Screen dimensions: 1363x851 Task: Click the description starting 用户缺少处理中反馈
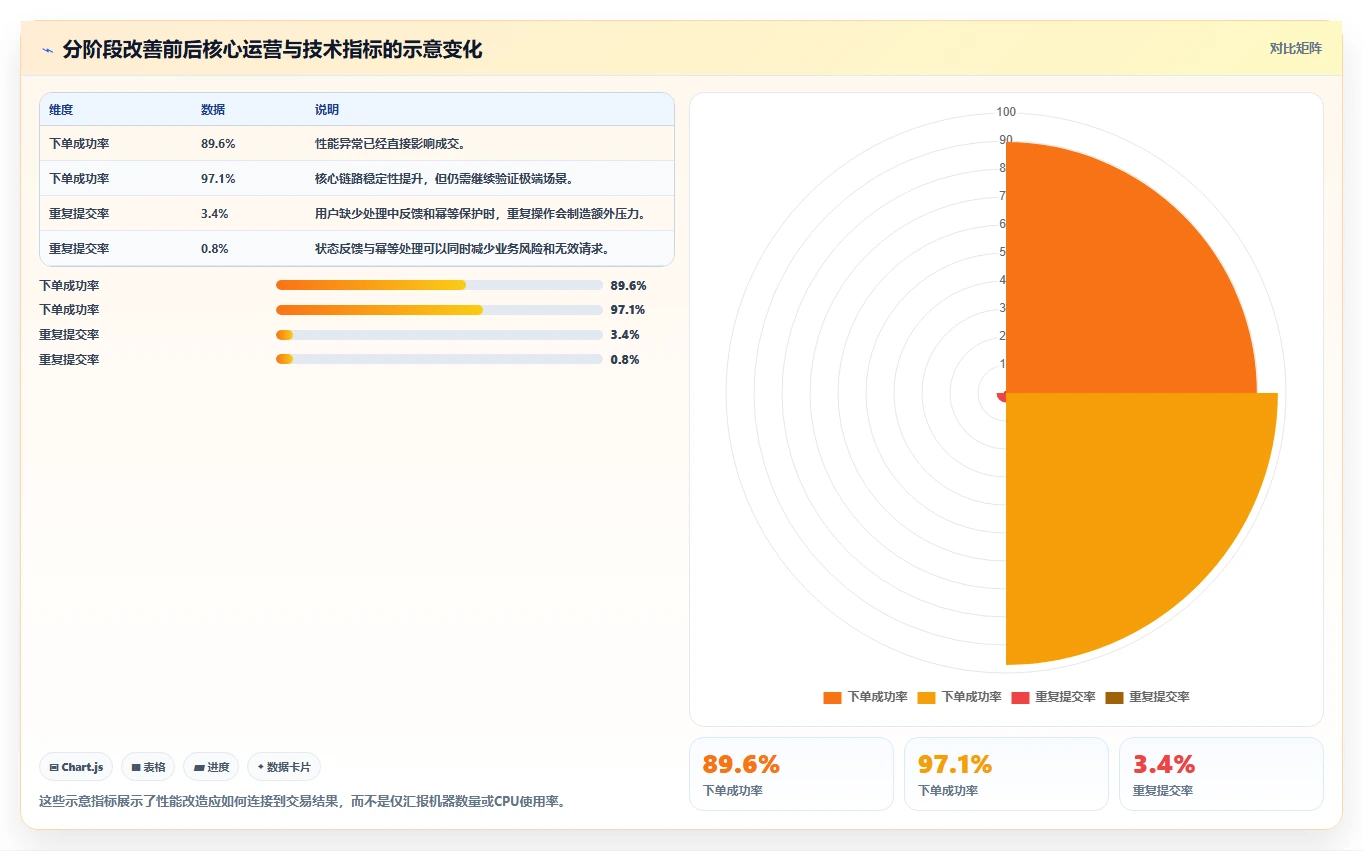point(480,214)
